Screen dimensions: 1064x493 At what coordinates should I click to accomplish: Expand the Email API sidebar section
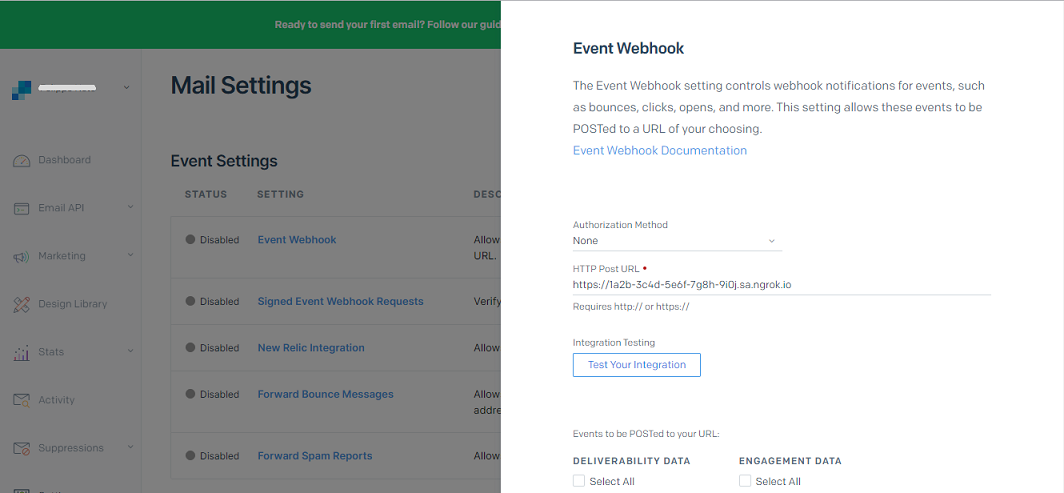(130, 207)
